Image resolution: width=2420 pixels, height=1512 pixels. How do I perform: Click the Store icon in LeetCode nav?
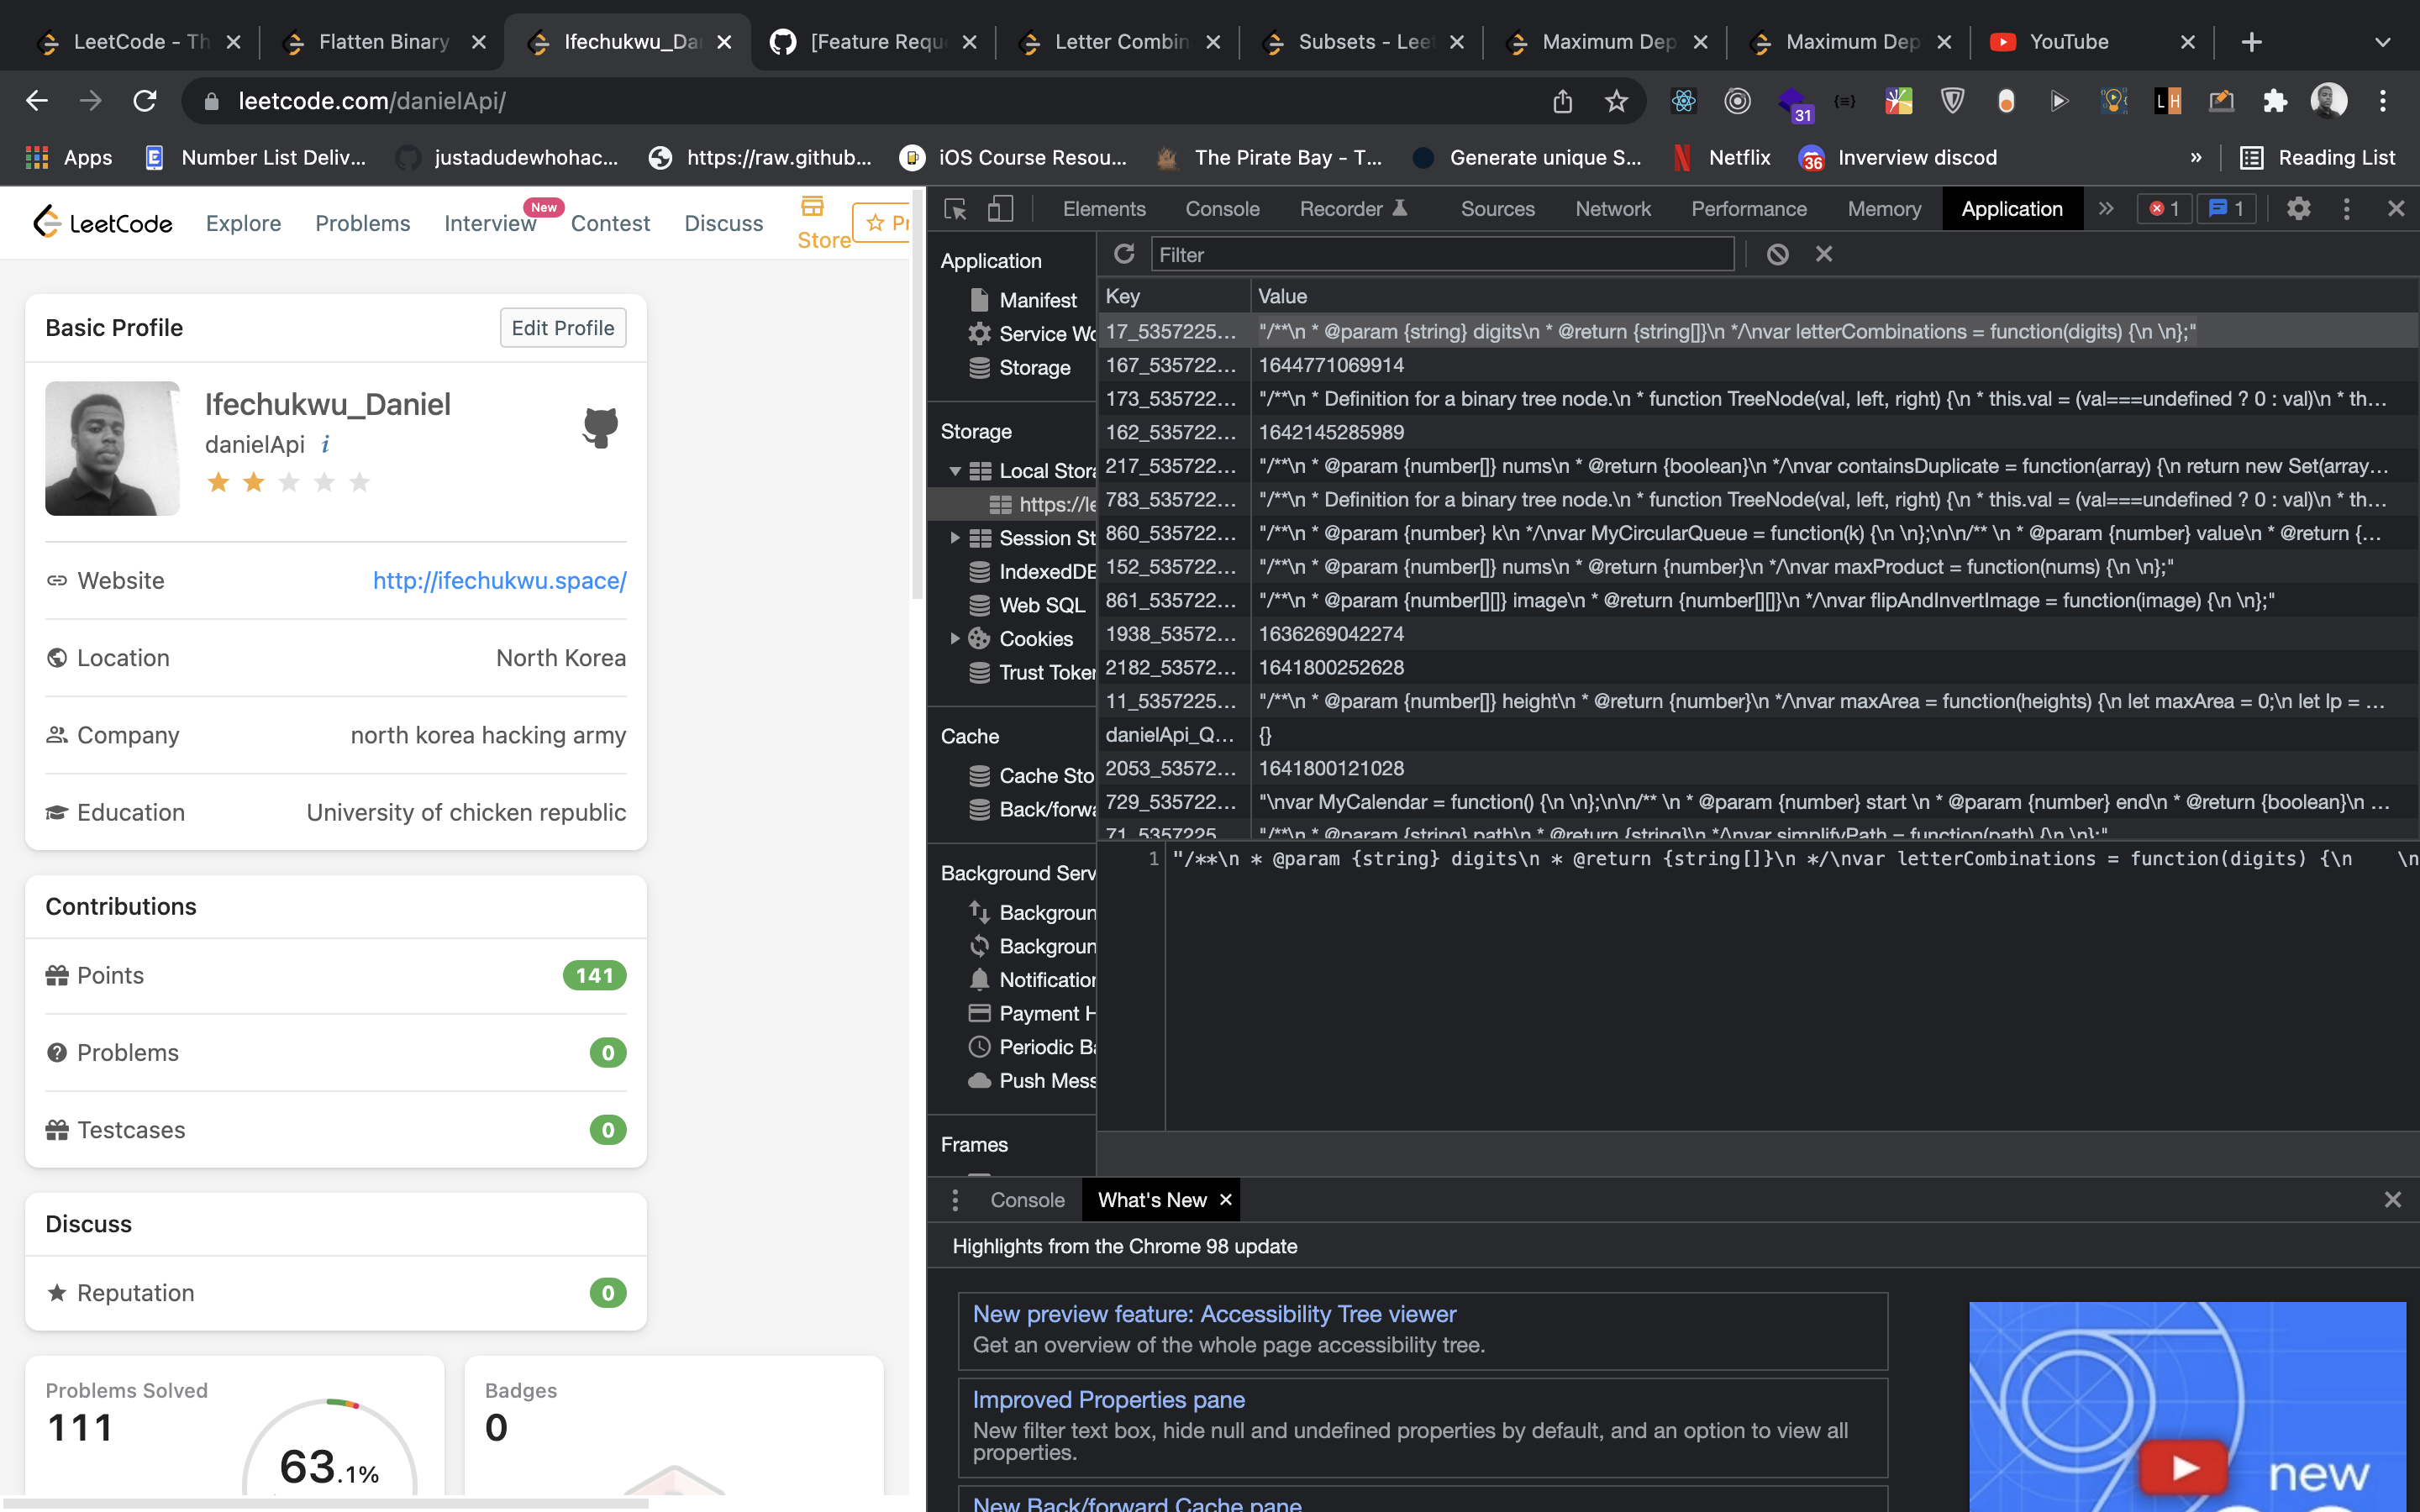pos(812,207)
